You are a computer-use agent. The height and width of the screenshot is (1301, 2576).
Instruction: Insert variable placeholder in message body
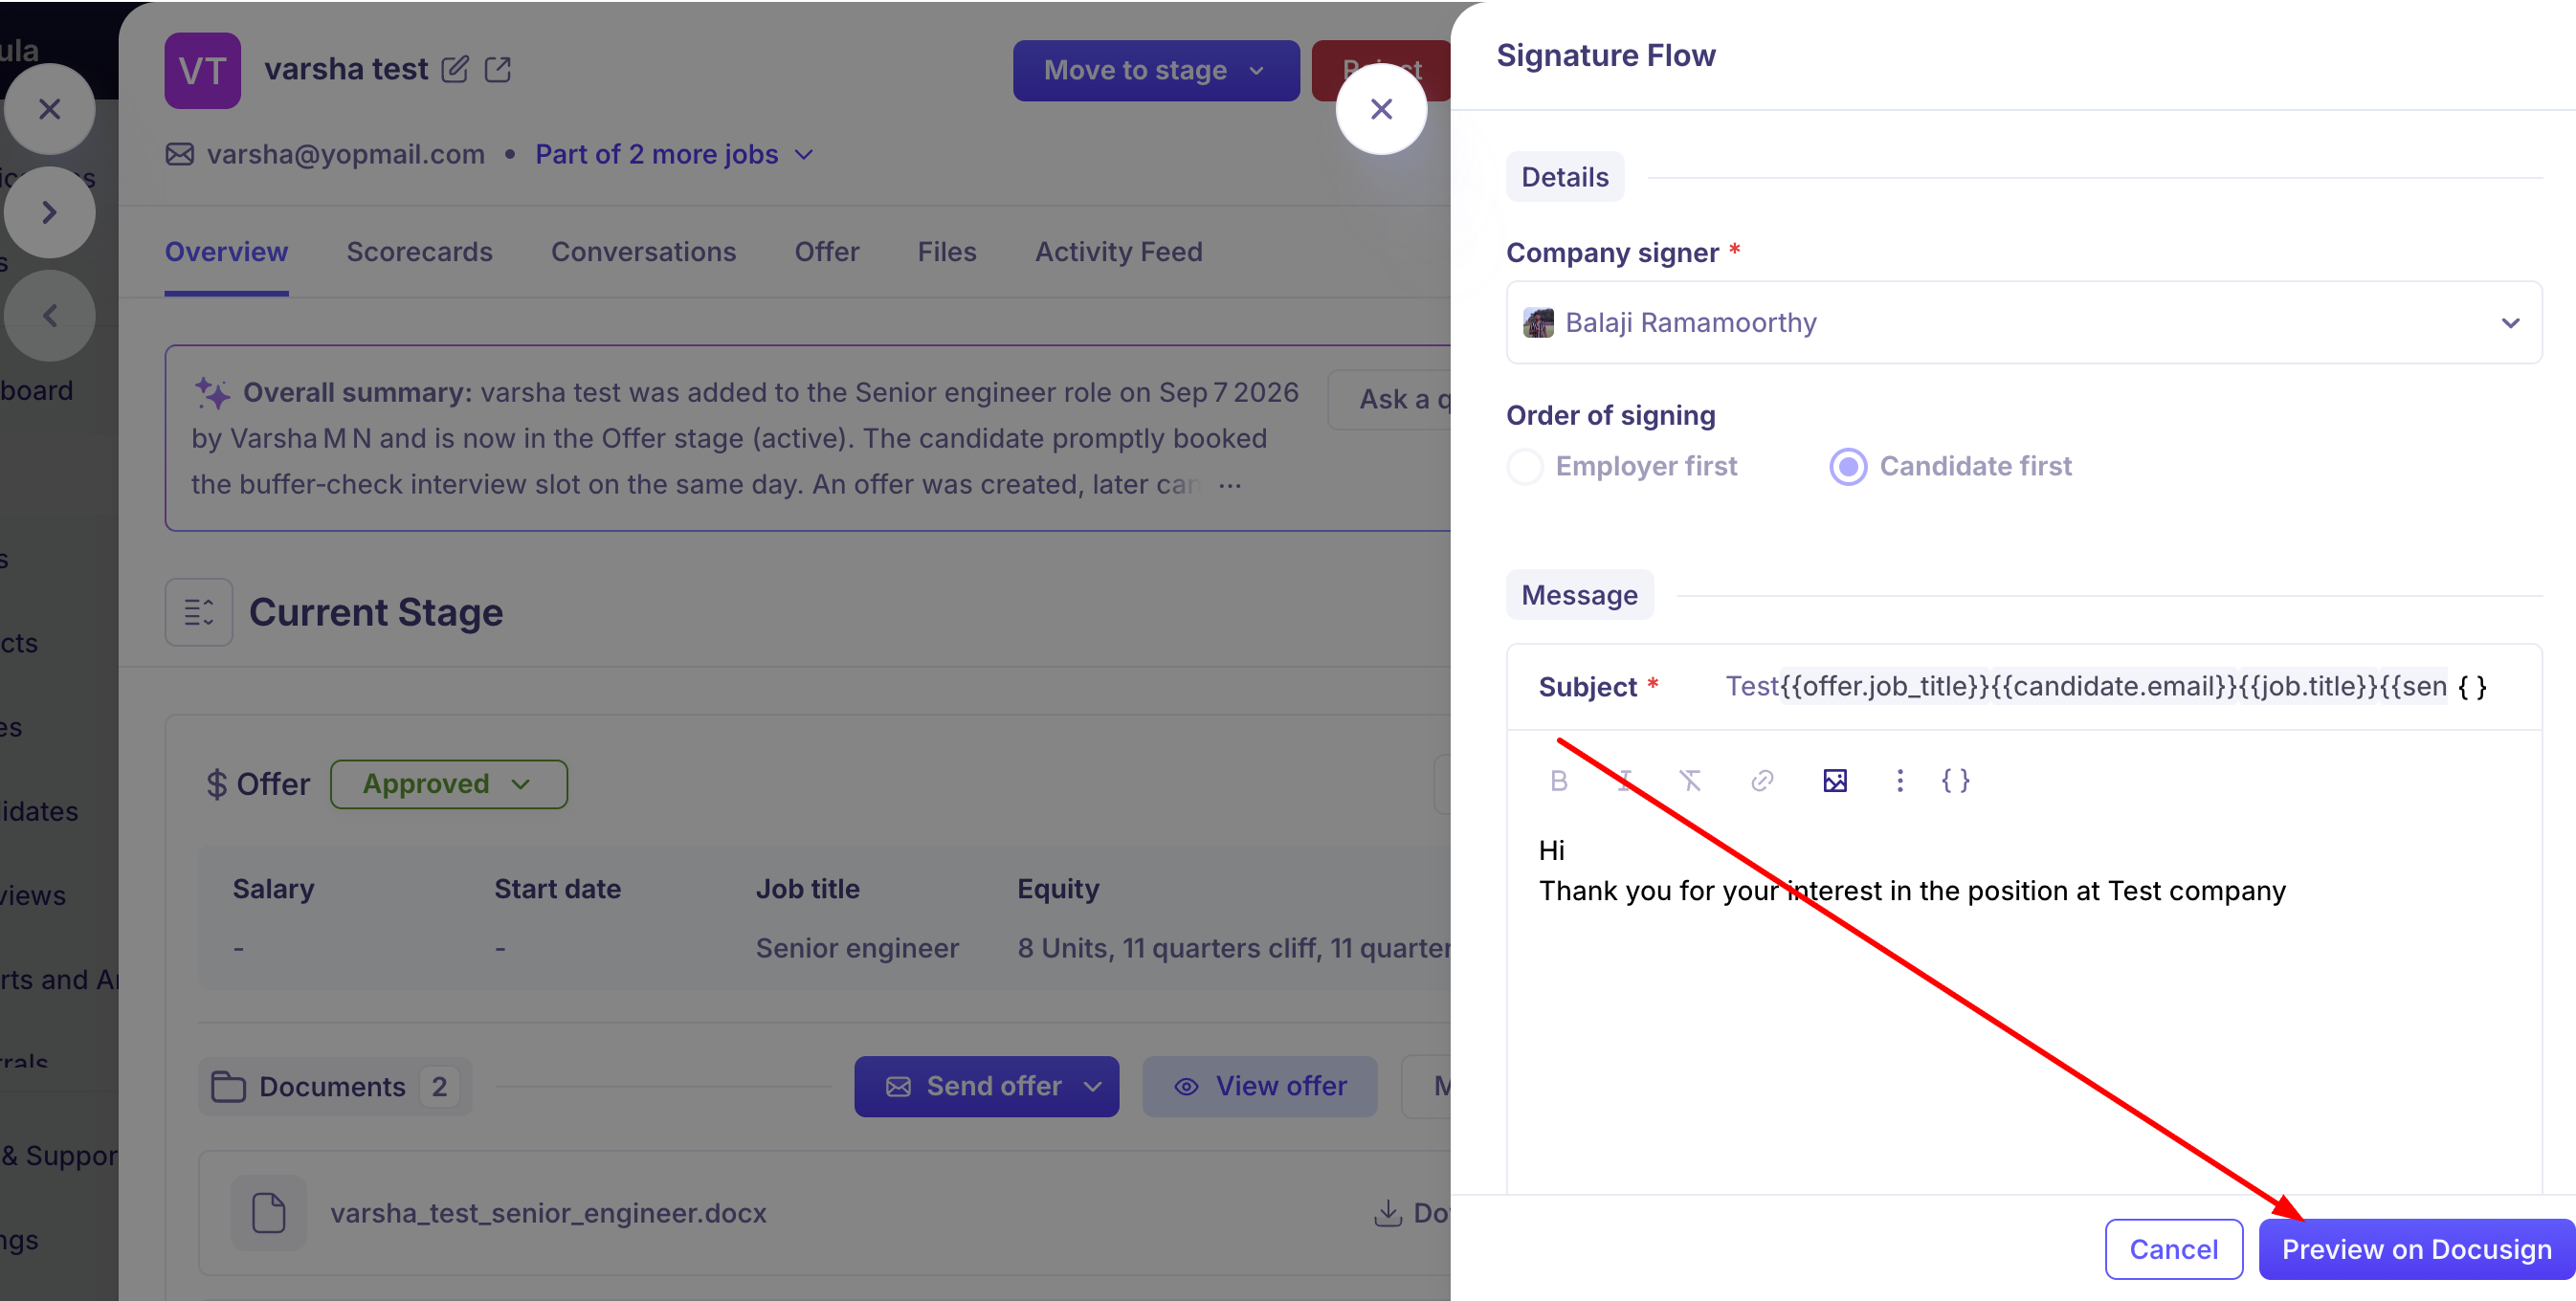coord(1955,781)
